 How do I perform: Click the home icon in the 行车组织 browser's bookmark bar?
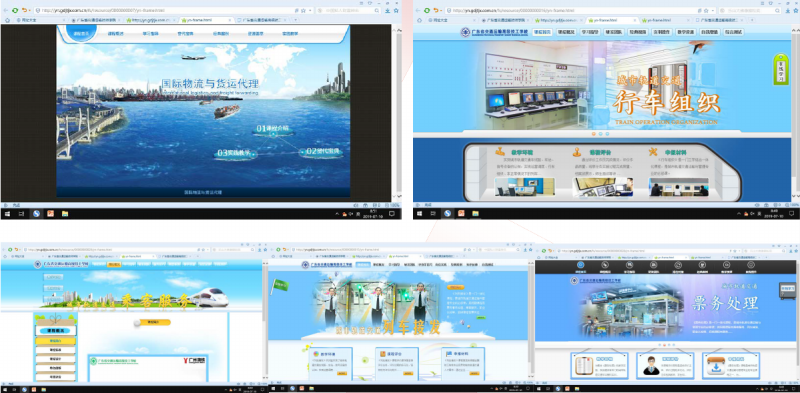(x=419, y=20)
